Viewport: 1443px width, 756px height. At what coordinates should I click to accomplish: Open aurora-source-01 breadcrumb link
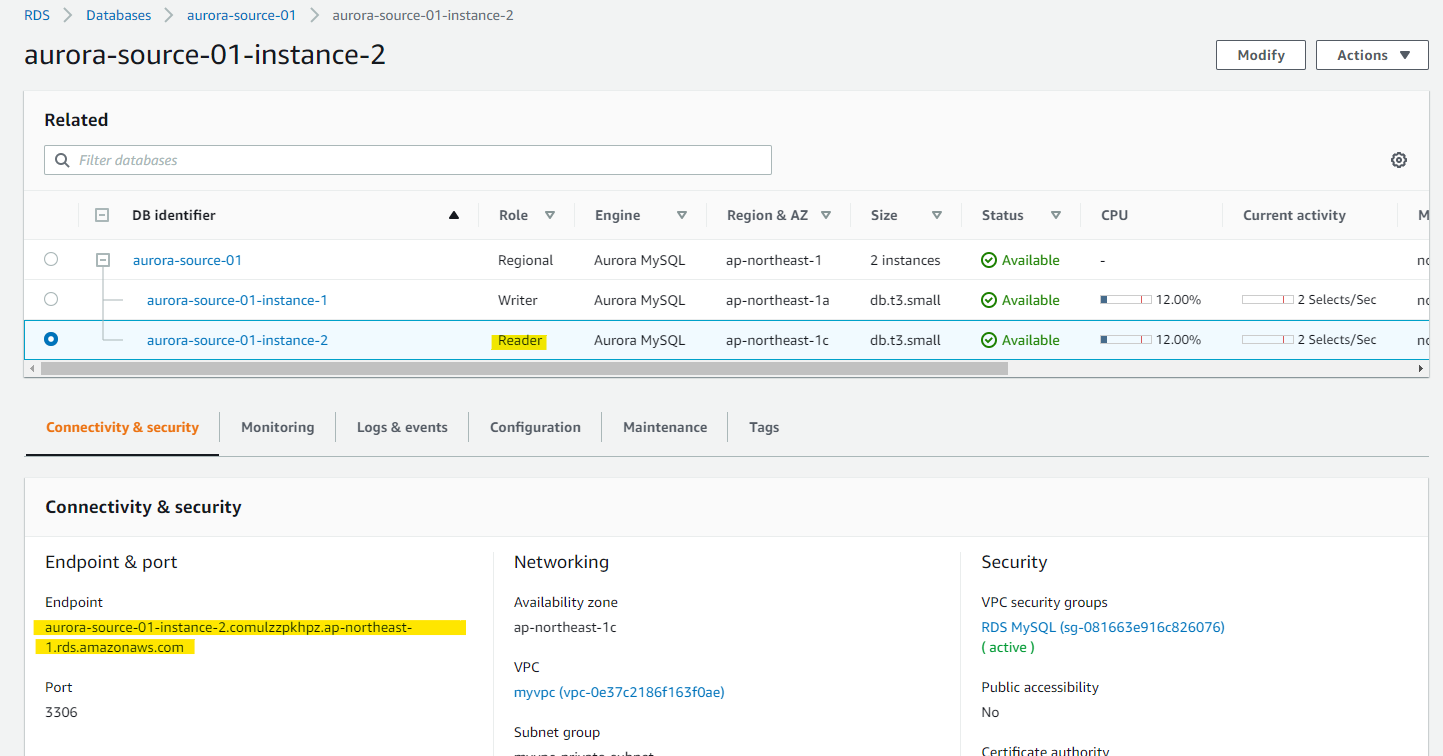(241, 15)
